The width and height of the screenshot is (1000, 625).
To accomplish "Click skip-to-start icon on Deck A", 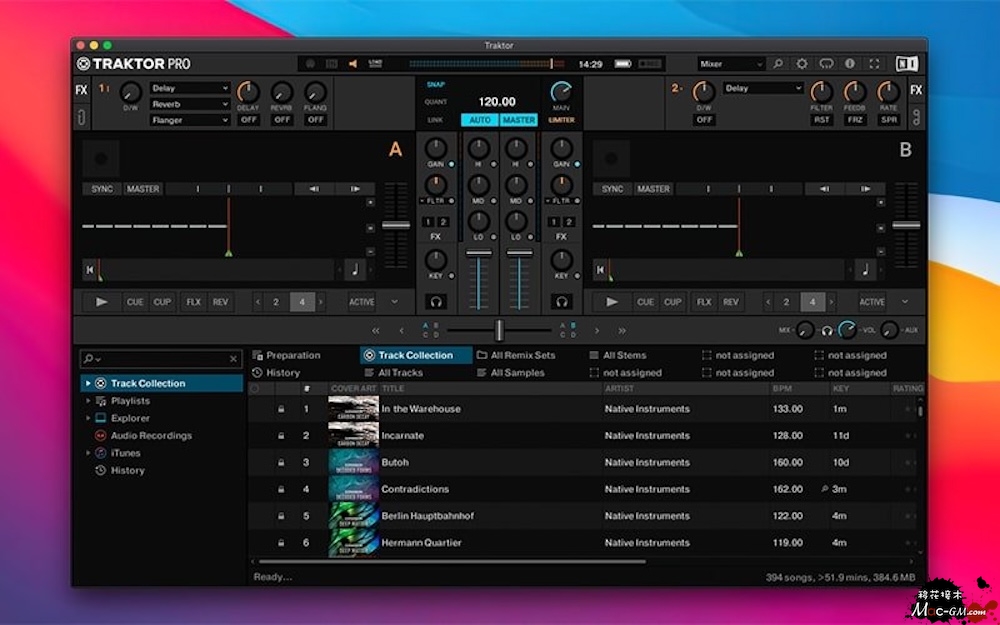I will pos(90,269).
